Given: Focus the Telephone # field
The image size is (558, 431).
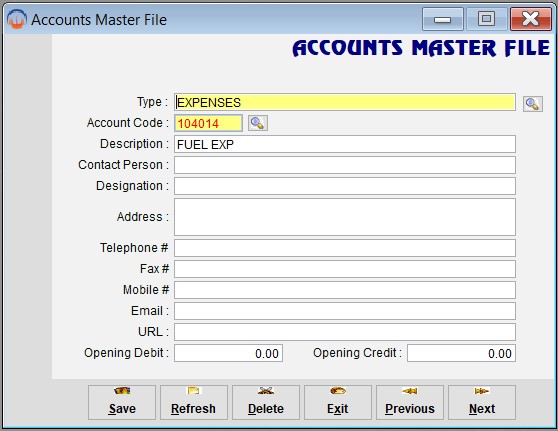Looking at the screenshot, I should pyautogui.click(x=344, y=248).
